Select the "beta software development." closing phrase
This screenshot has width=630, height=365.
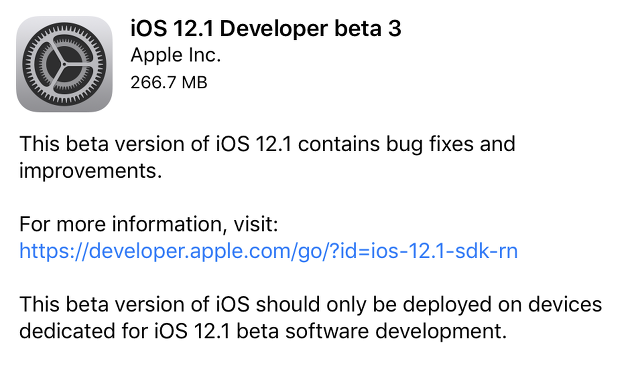[x=371, y=332]
